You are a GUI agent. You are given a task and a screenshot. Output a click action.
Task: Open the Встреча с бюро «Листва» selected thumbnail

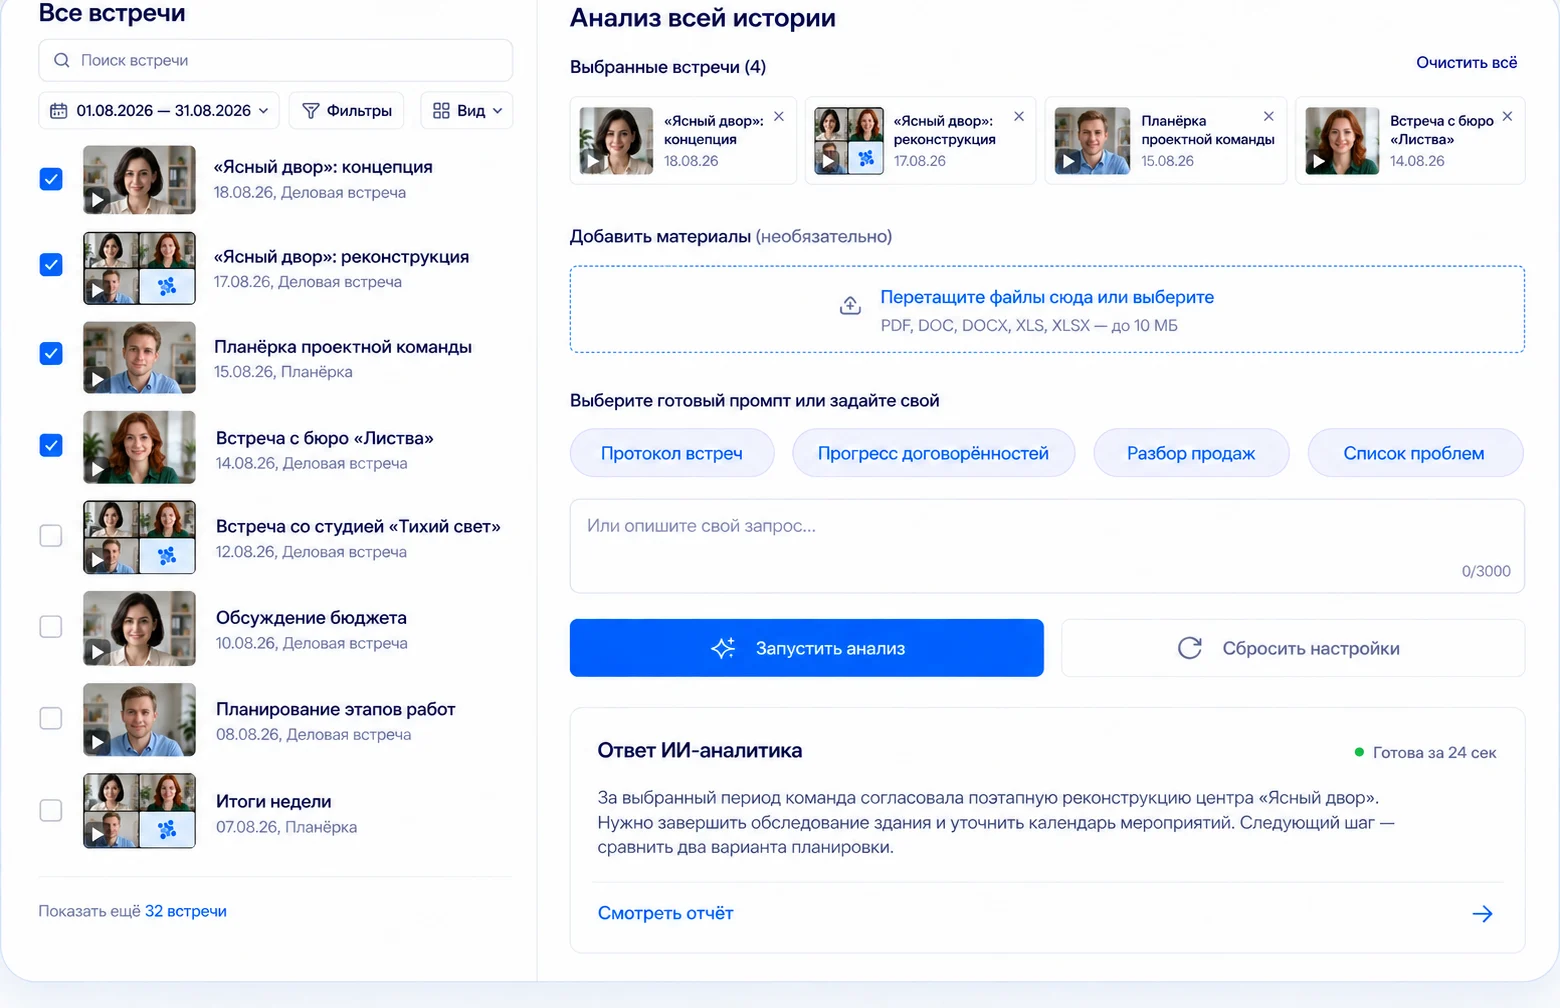tap(1342, 141)
